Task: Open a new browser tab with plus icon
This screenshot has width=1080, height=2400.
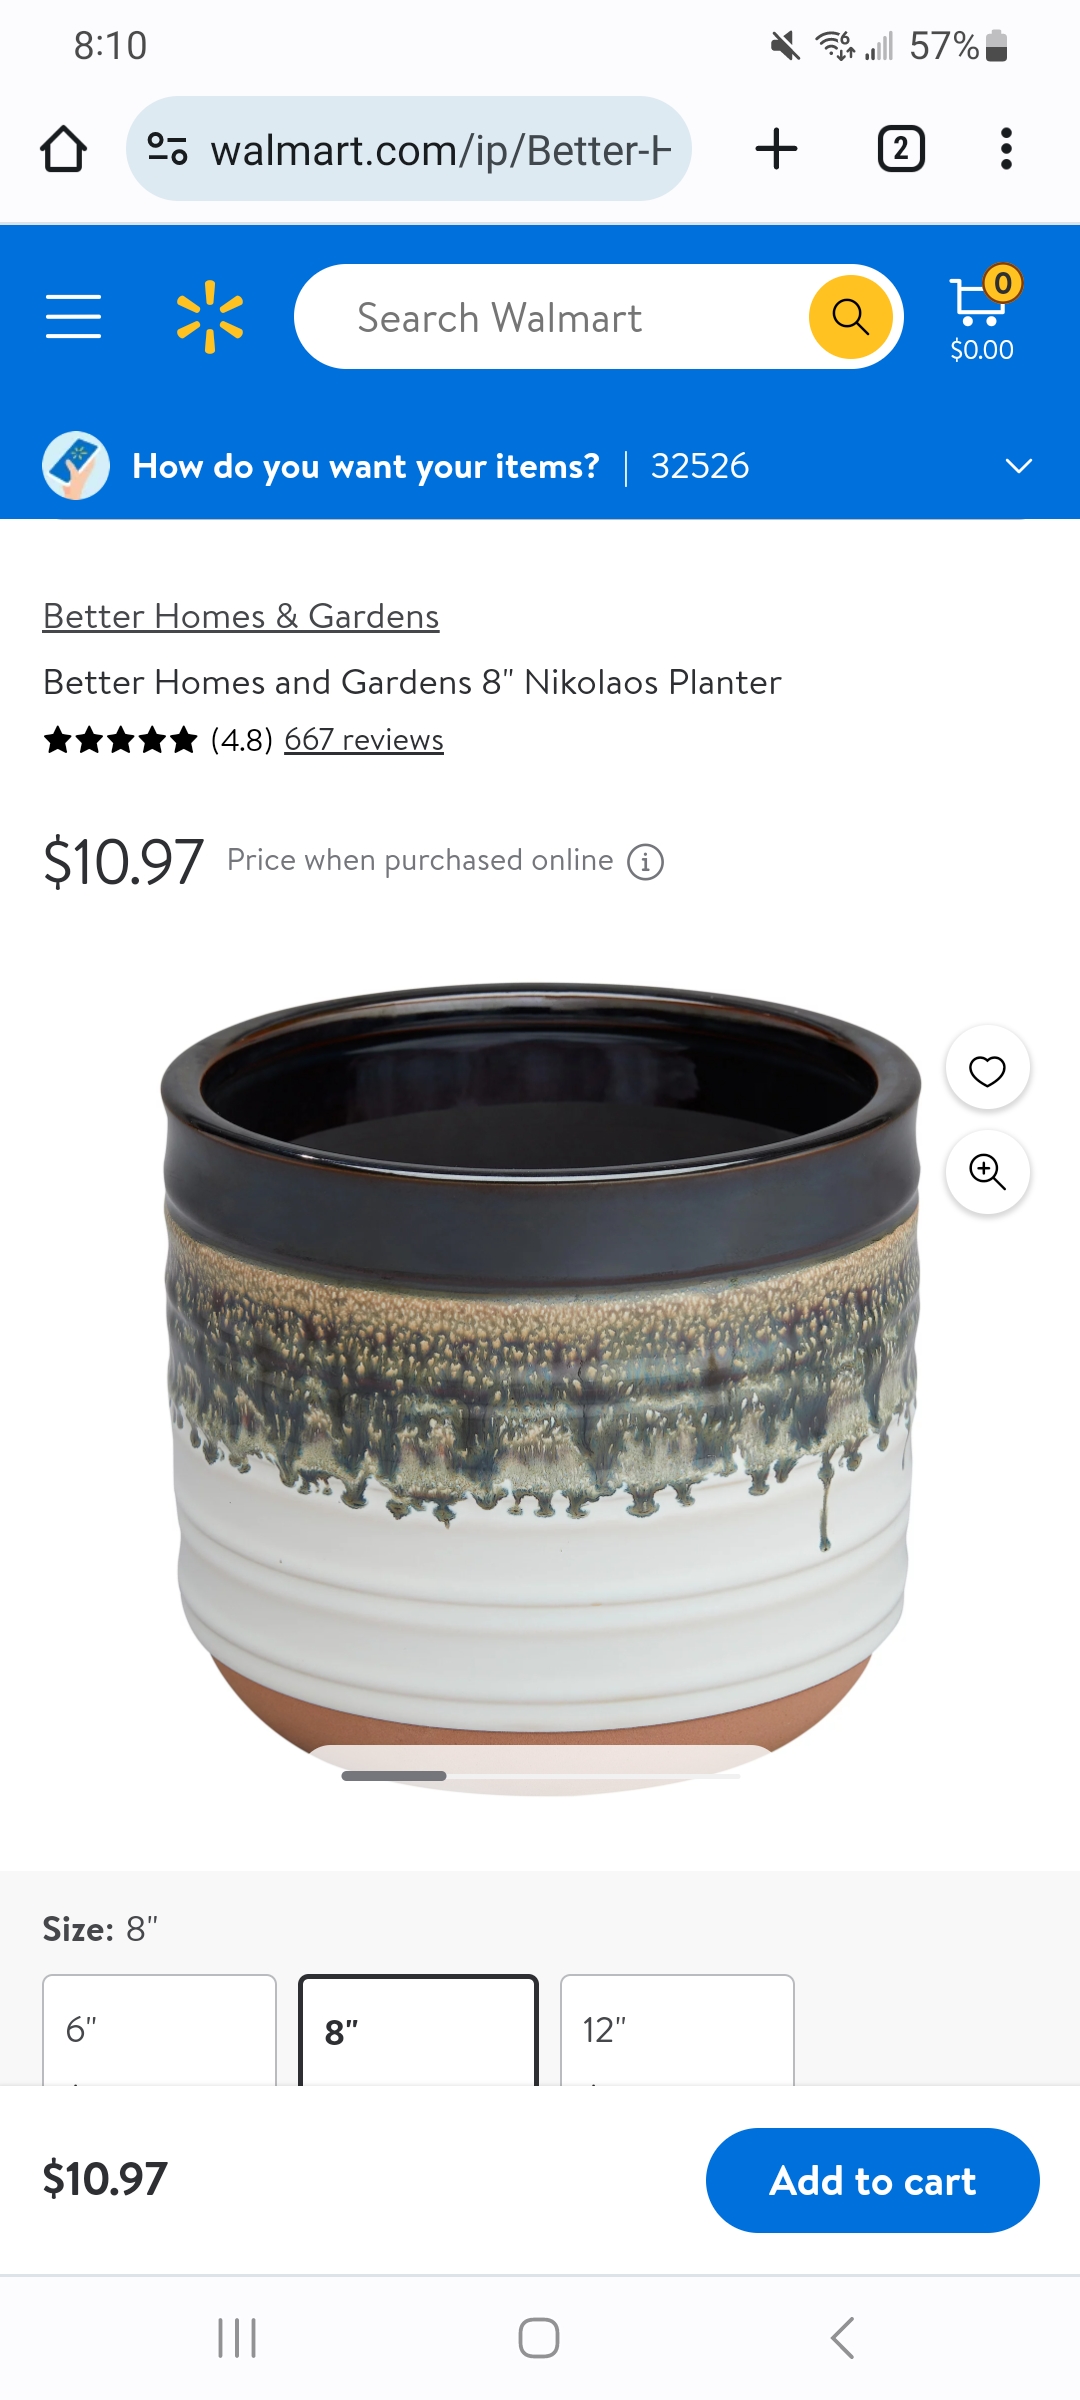Action: 776,149
